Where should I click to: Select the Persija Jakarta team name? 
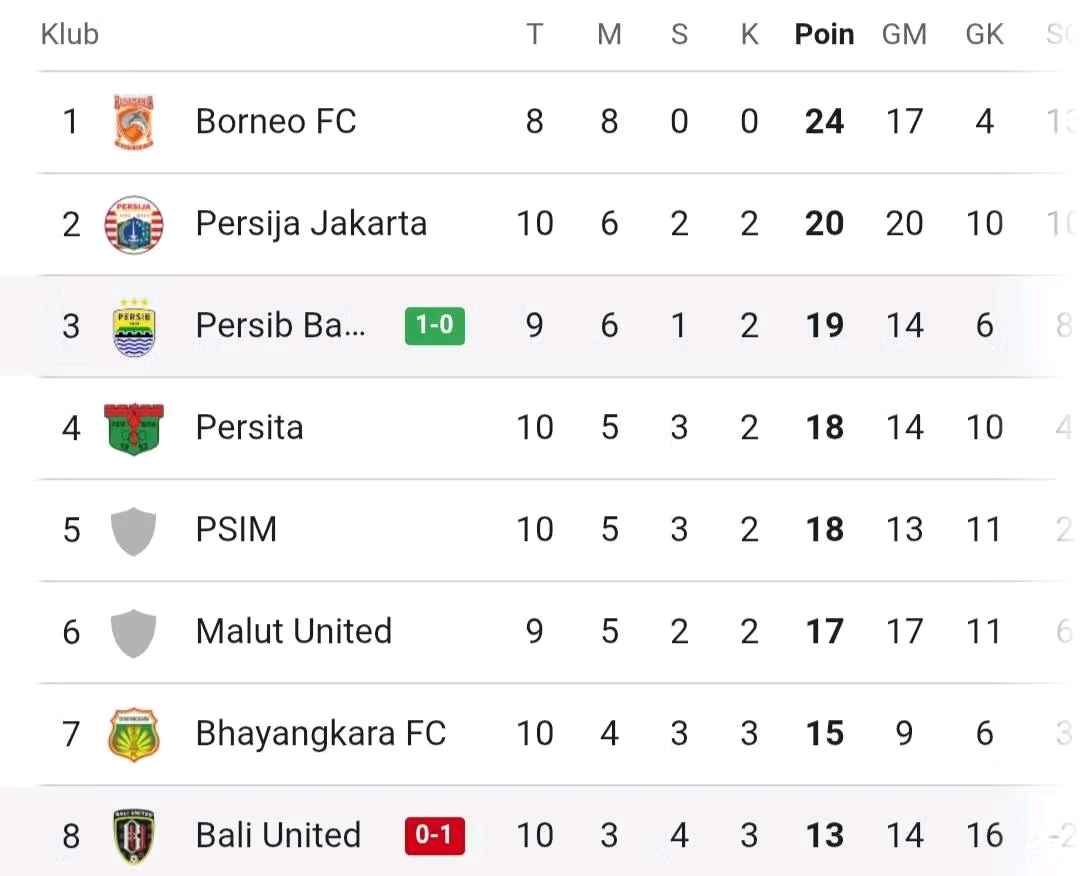coord(310,223)
